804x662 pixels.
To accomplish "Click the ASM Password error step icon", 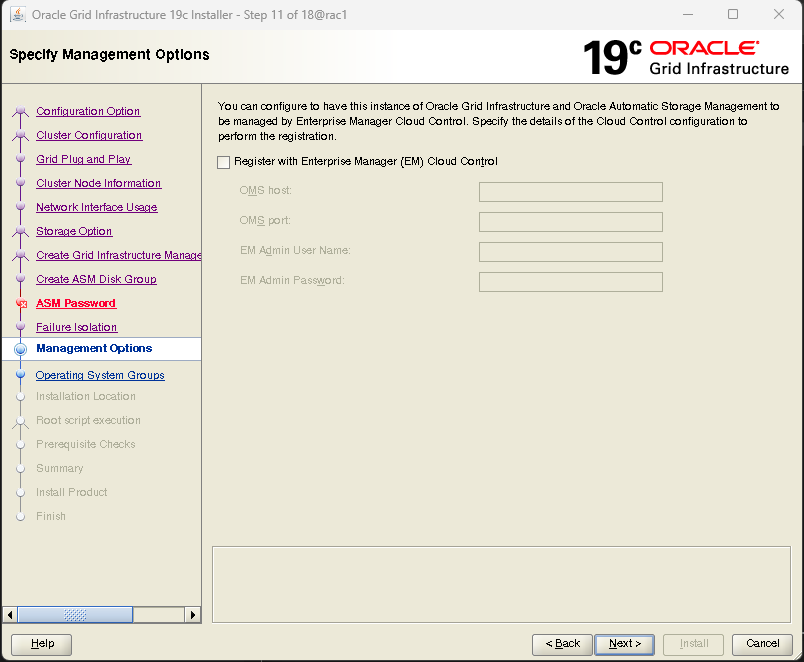I will pyautogui.click(x=21, y=304).
